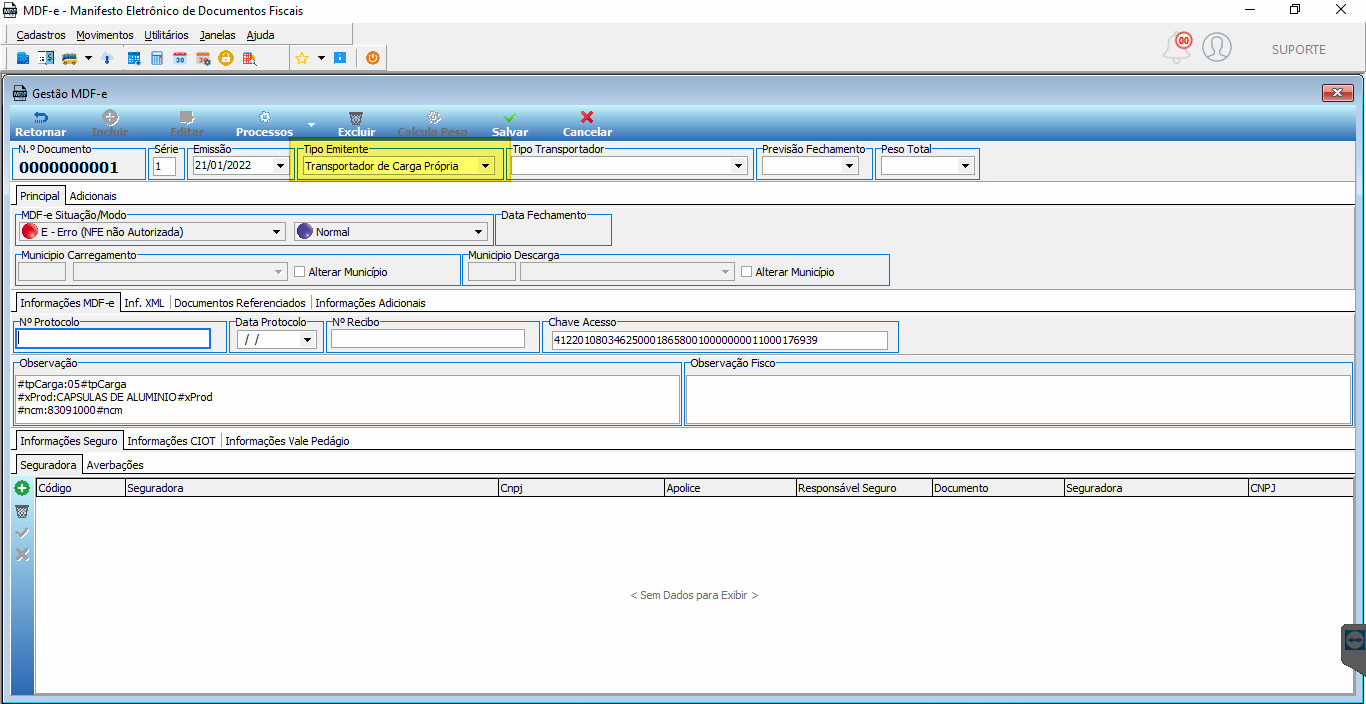The width and height of the screenshot is (1366, 704).
Task: Open the notifications bell icon
Action: click(x=1178, y=47)
